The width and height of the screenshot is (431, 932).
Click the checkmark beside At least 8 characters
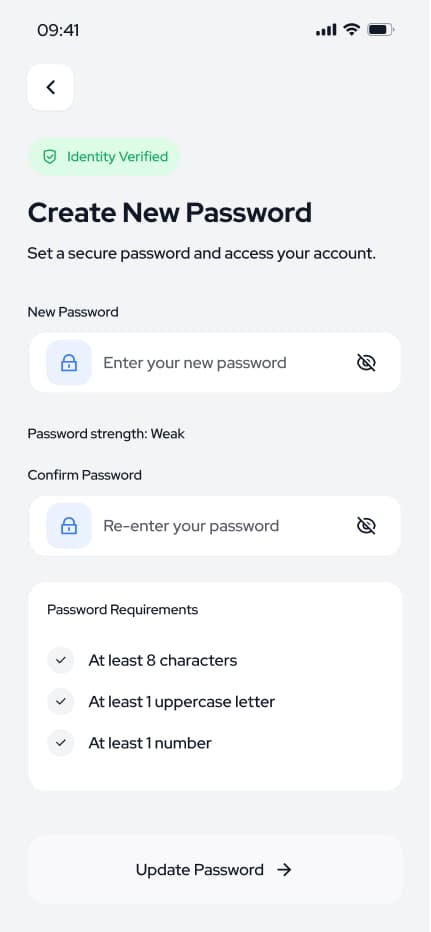61,660
